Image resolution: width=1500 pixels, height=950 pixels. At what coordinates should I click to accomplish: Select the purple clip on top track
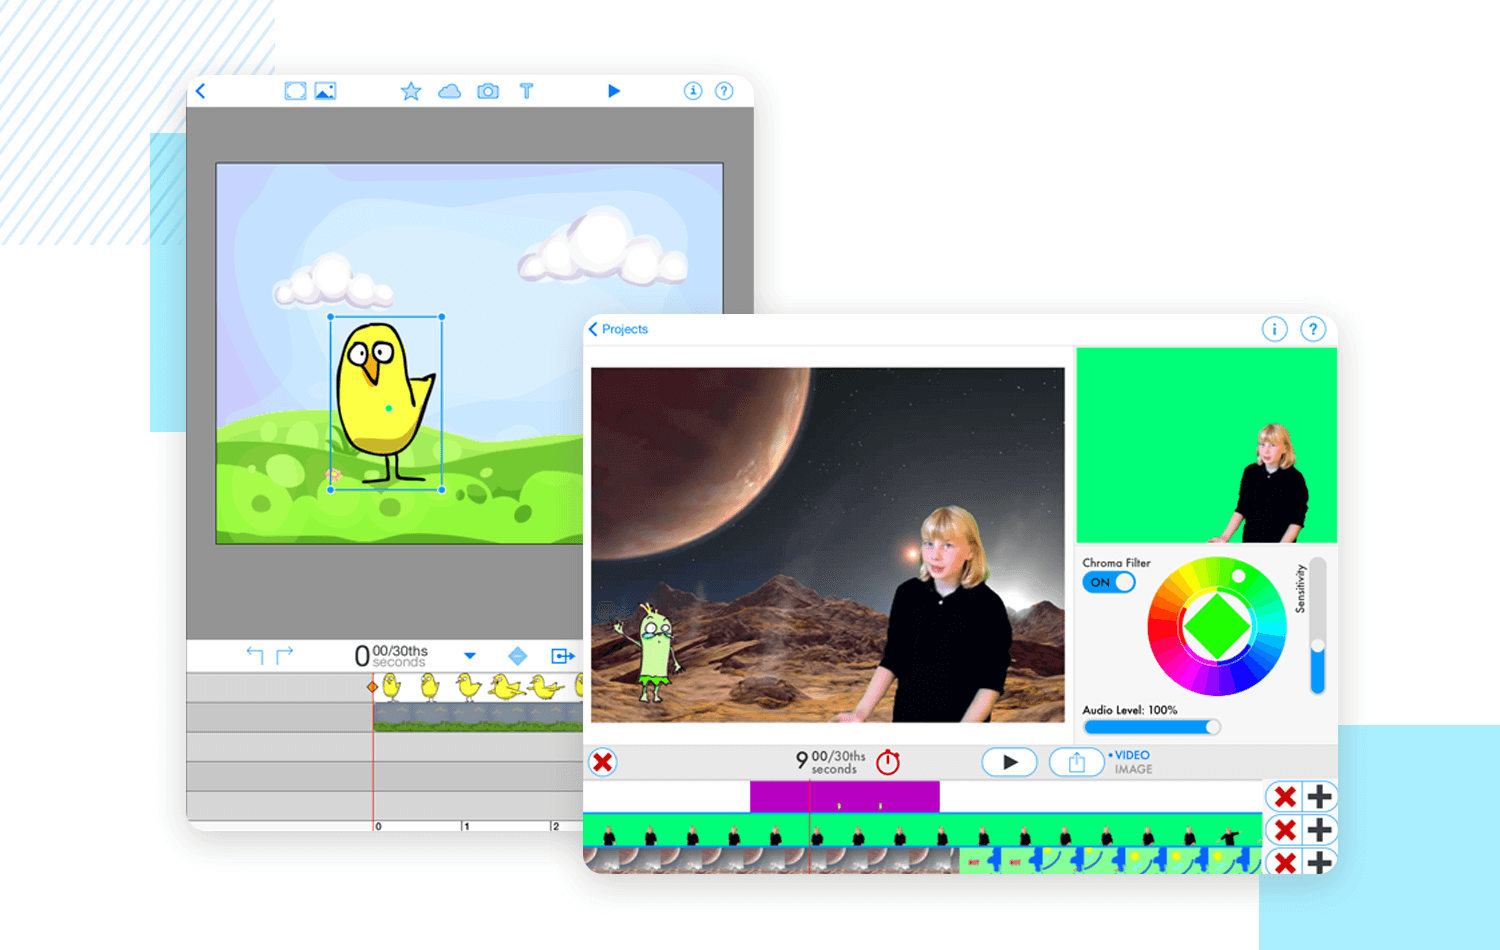click(x=845, y=797)
